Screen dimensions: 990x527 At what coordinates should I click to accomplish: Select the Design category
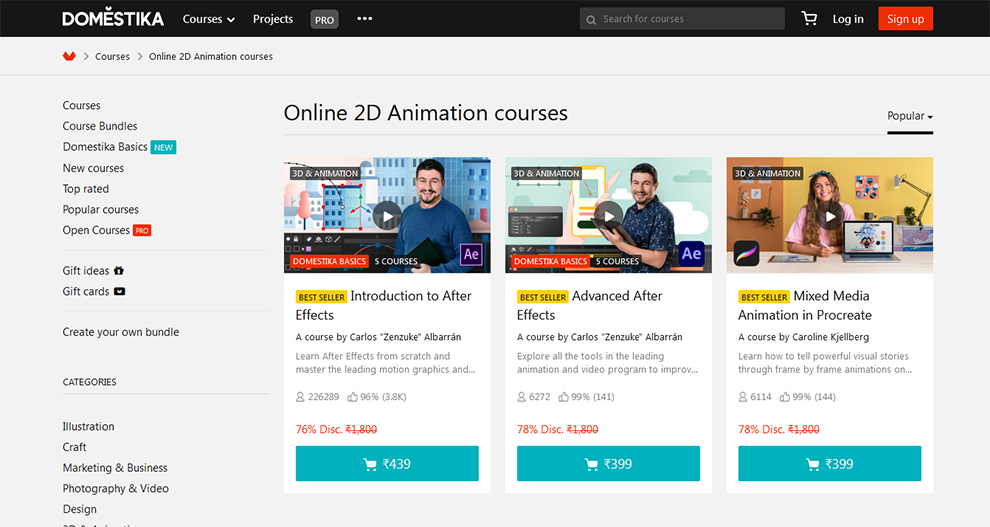(x=80, y=509)
